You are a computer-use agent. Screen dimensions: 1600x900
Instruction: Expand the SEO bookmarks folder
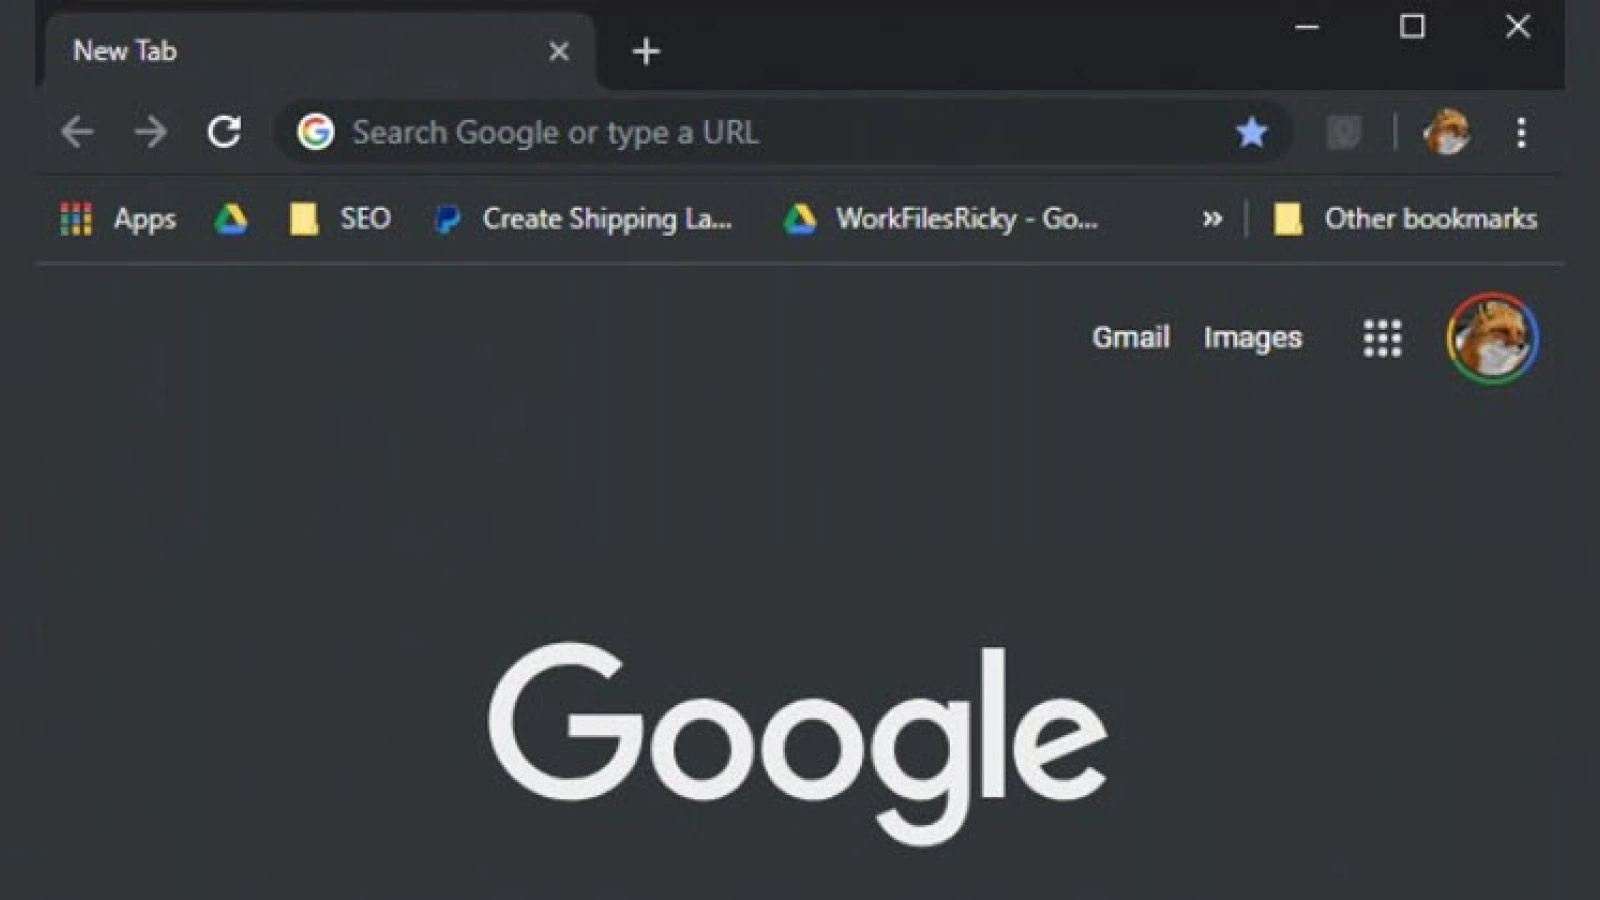tap(340, 219)
